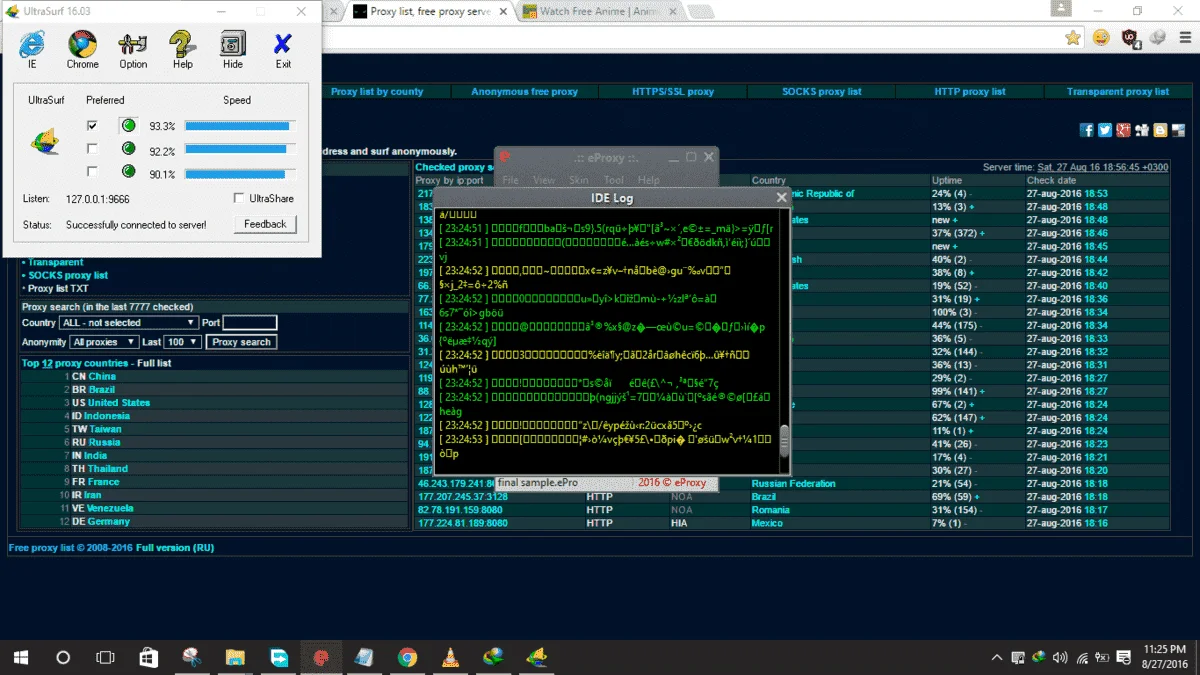Uncheck the preferred 93.3% server checkbox
The width and height of the screenshot is (1200, 675).
click(92, 126)
